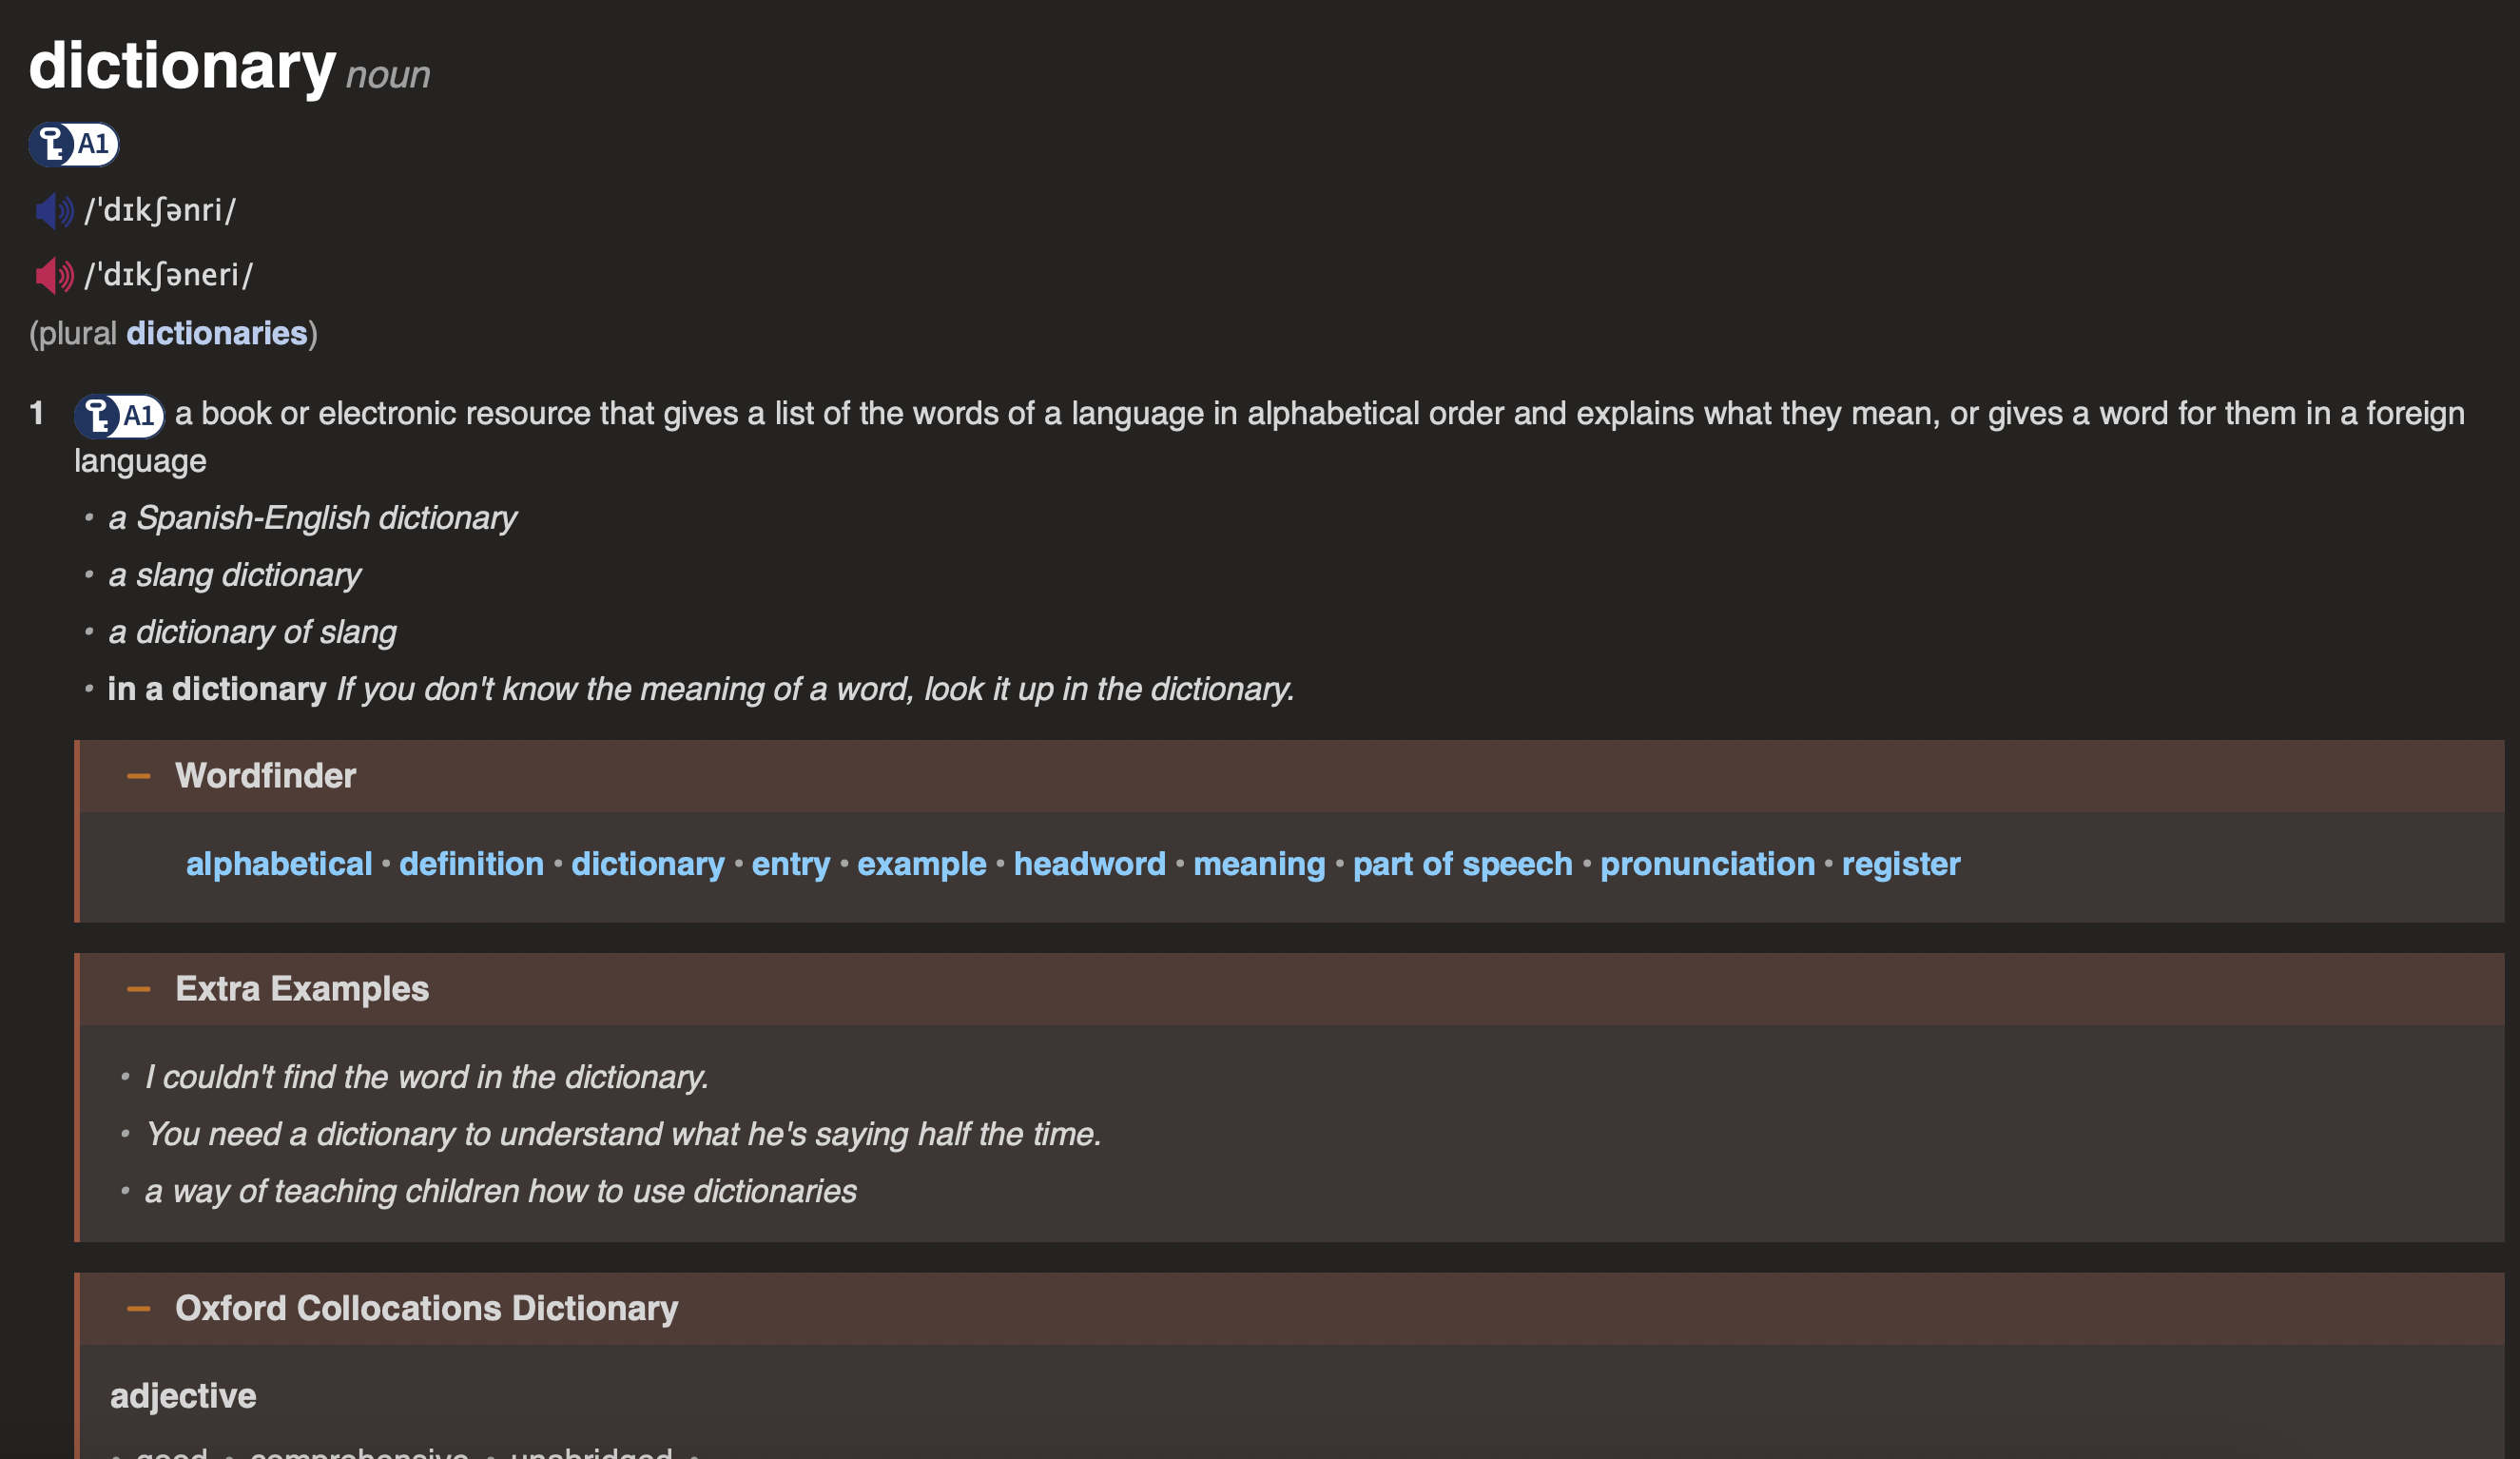The image size is (2520, 1459).
Task: Click the British English pronunciation icon
Action: [x=50, y=208]
